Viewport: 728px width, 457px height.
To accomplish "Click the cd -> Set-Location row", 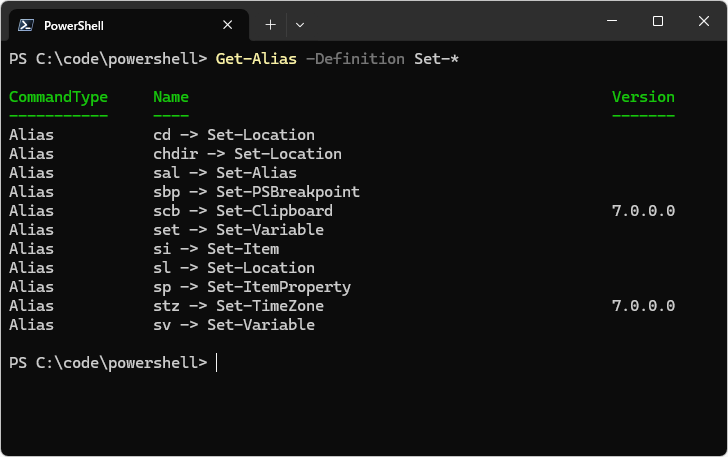I will coord(234,135).
